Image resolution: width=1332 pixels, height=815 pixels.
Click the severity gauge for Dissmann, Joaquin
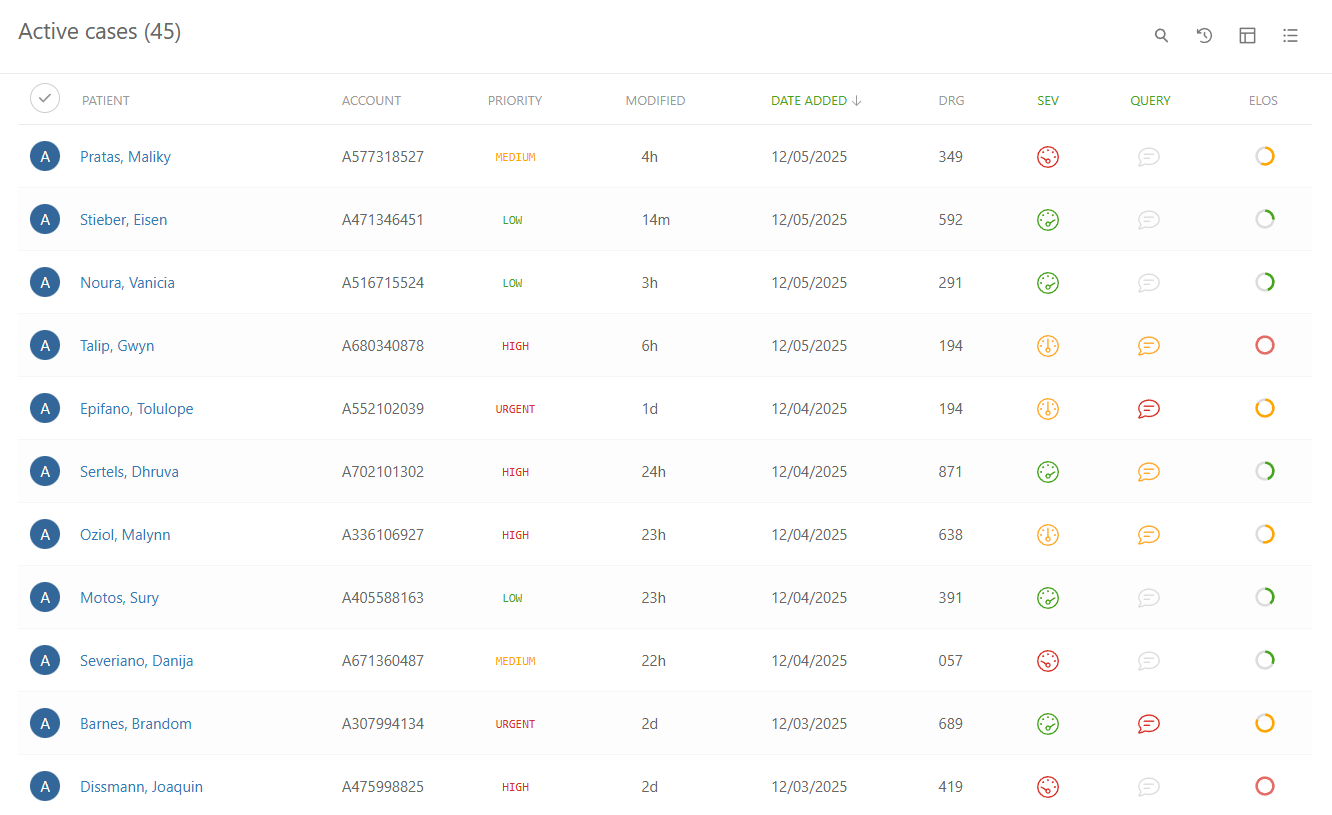click(x=1047, y=786)
